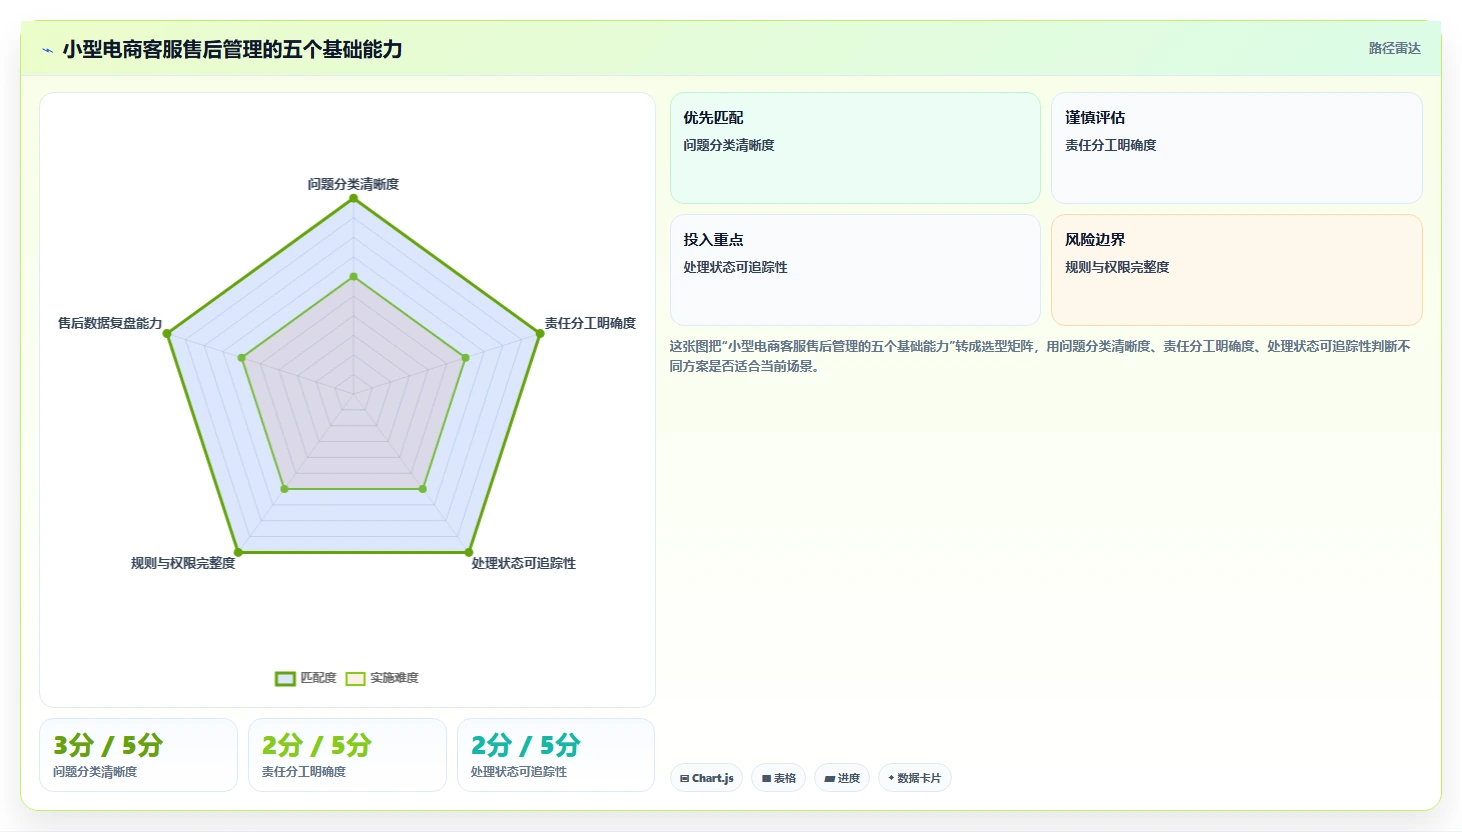
Task: Click the 实施难度 legend color box
Action: pos(355,679)
